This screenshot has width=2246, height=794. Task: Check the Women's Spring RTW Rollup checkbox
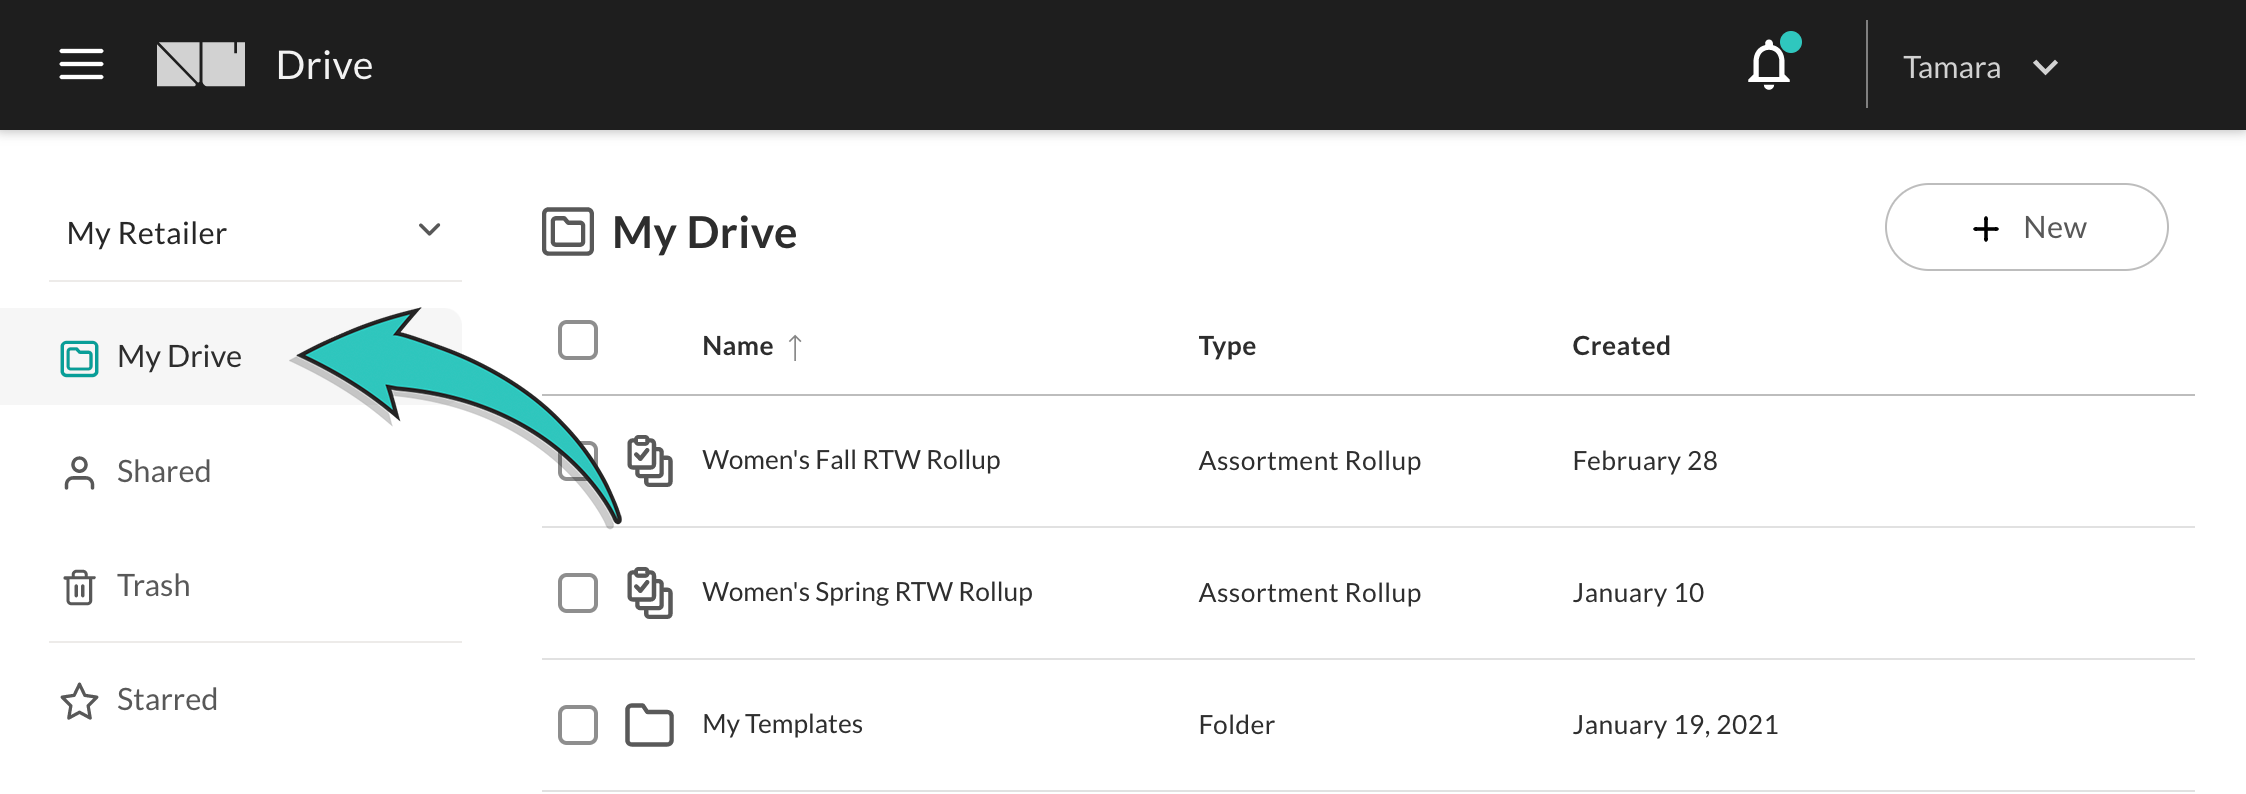[x=578, y=593]
